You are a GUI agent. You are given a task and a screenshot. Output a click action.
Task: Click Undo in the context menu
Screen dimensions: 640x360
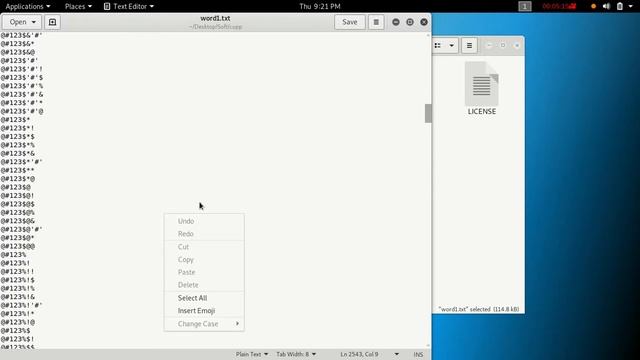tap(204, 221)
